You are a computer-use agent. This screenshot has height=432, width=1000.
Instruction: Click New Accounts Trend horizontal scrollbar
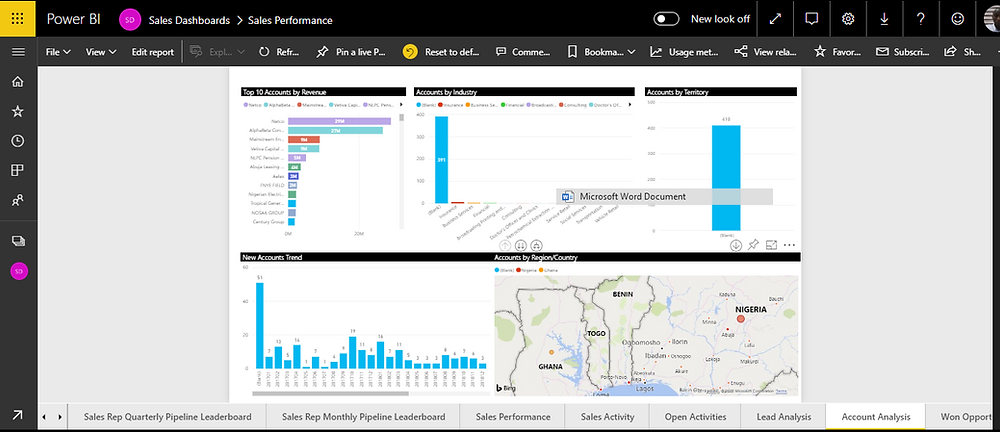click(x=330, y=394)
